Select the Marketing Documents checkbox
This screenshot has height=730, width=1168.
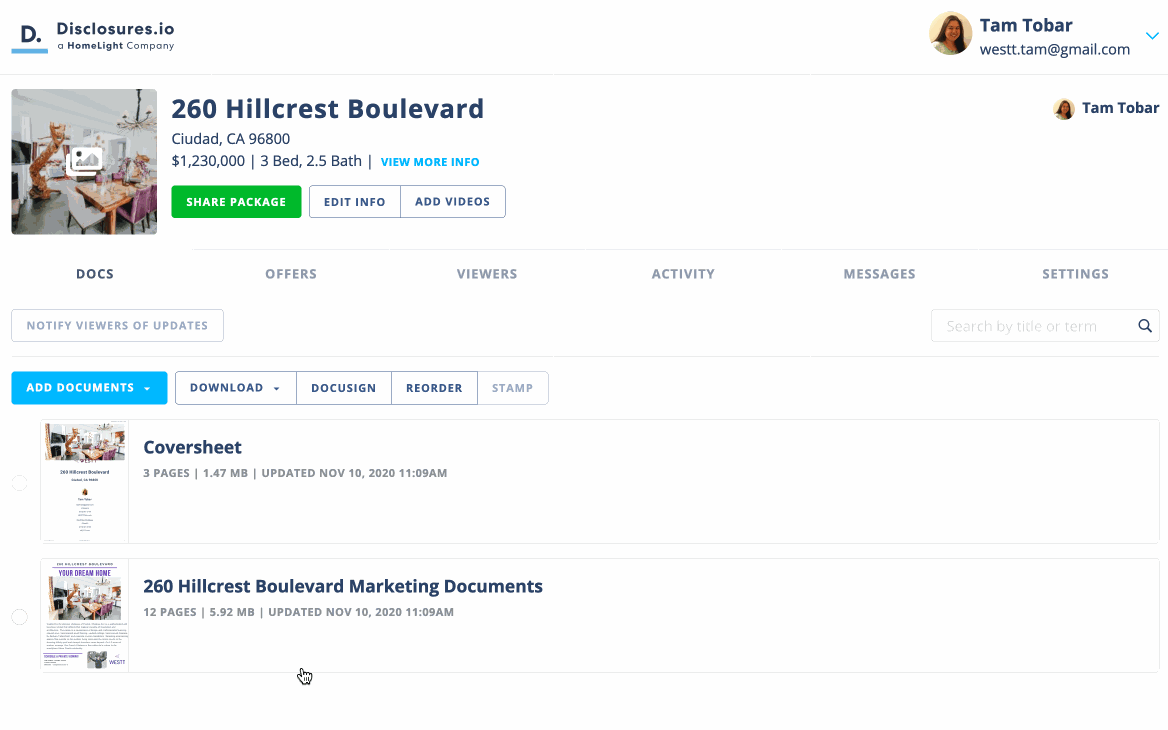18,616
